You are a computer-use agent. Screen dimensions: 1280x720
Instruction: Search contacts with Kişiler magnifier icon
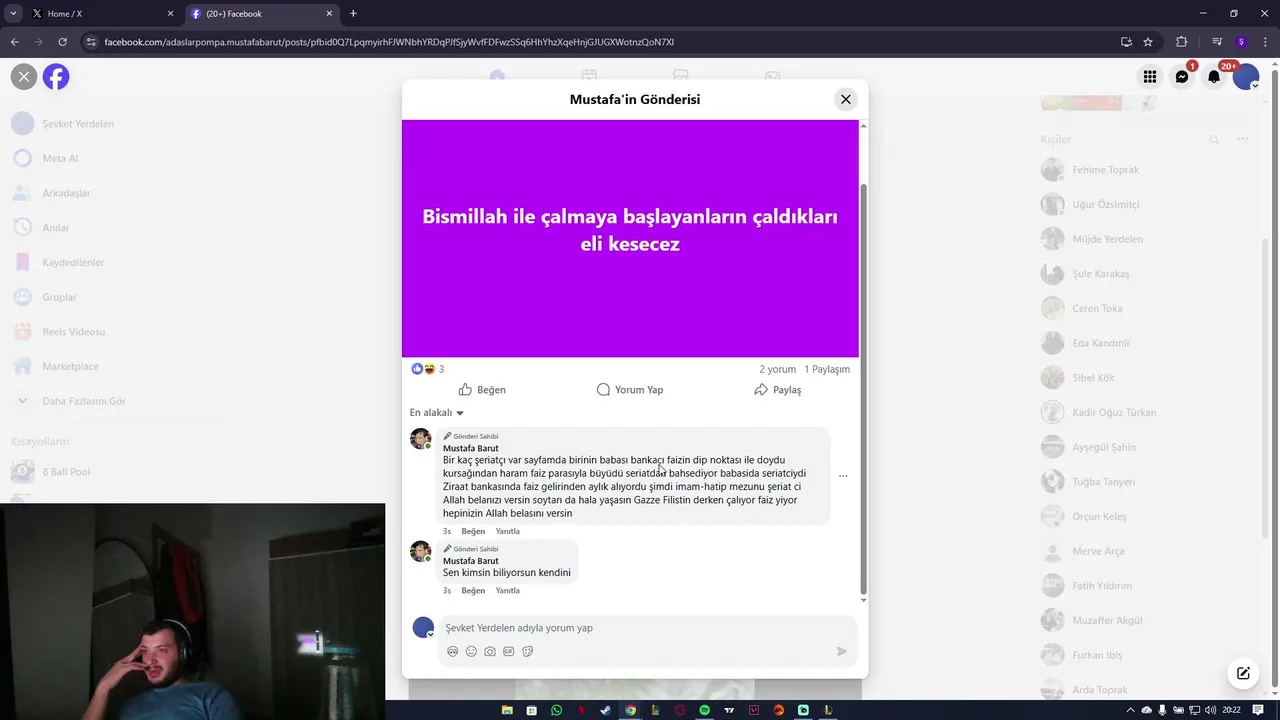[x=1215, y=140]
